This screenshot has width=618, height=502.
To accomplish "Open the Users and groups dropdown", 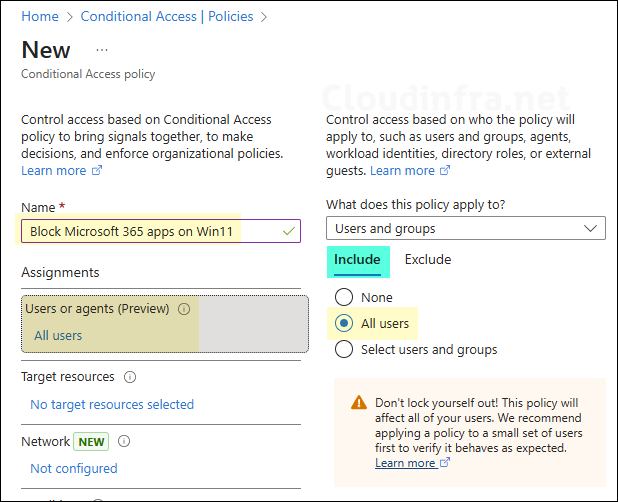I will (465, 228).
